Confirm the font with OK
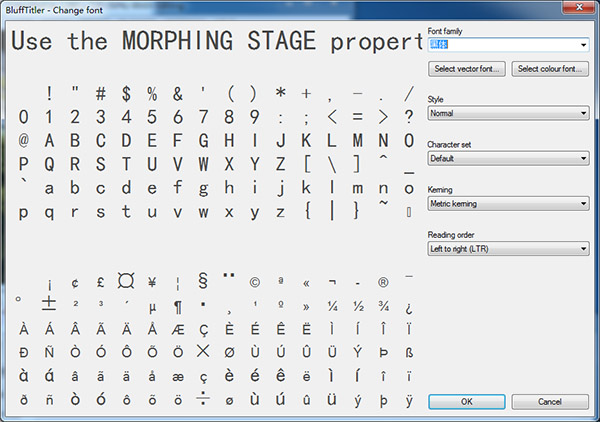Screen dimensions: 600x422 (x=467, y=401)
